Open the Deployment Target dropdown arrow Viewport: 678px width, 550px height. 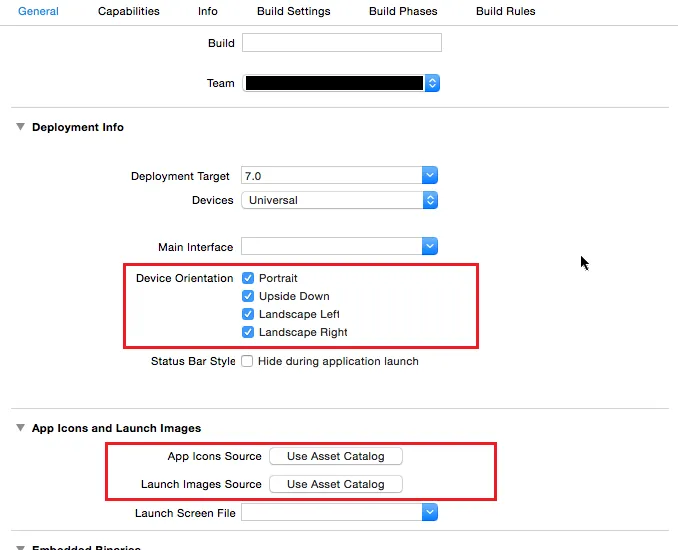(x=430, y=176)
